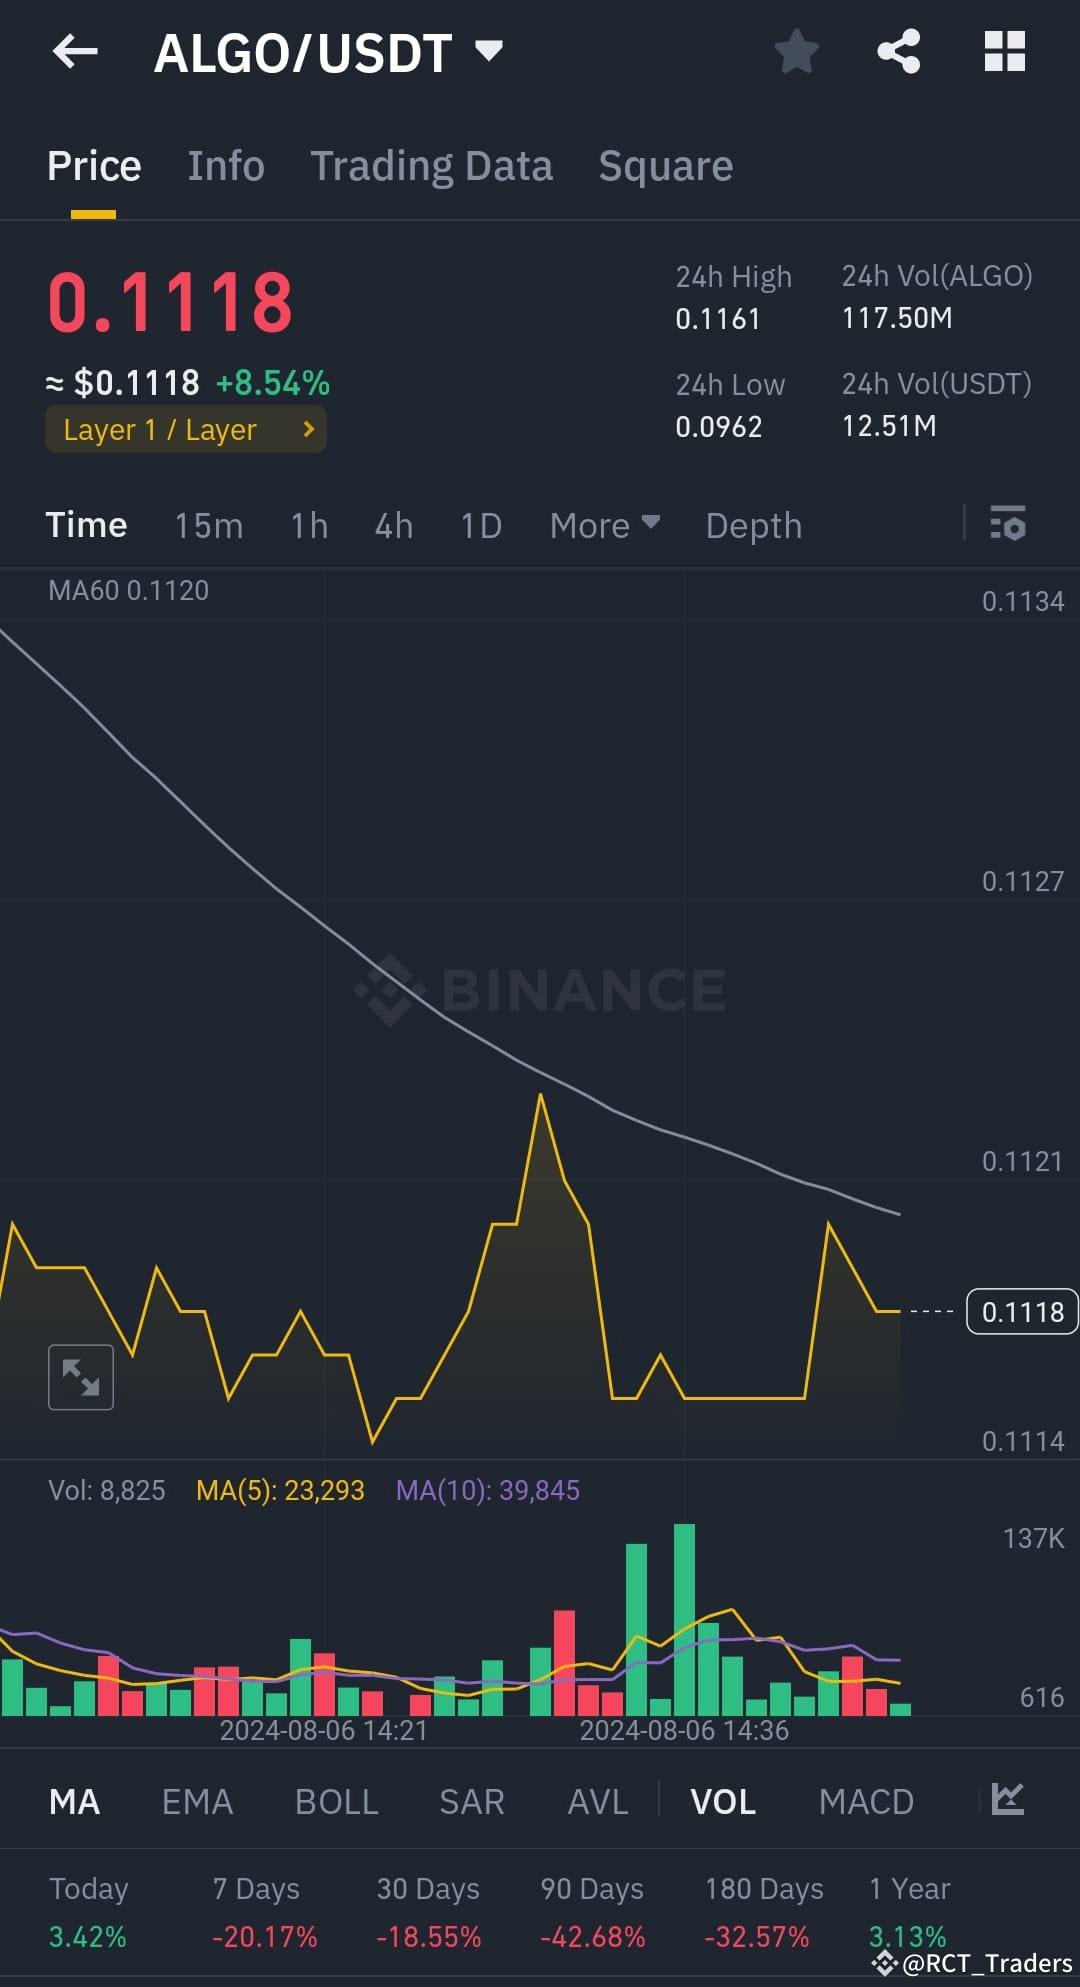Screen dimensions: 1080x1987
Task: Tap the 0.1118 current price label
Action: point(1021,1311)
